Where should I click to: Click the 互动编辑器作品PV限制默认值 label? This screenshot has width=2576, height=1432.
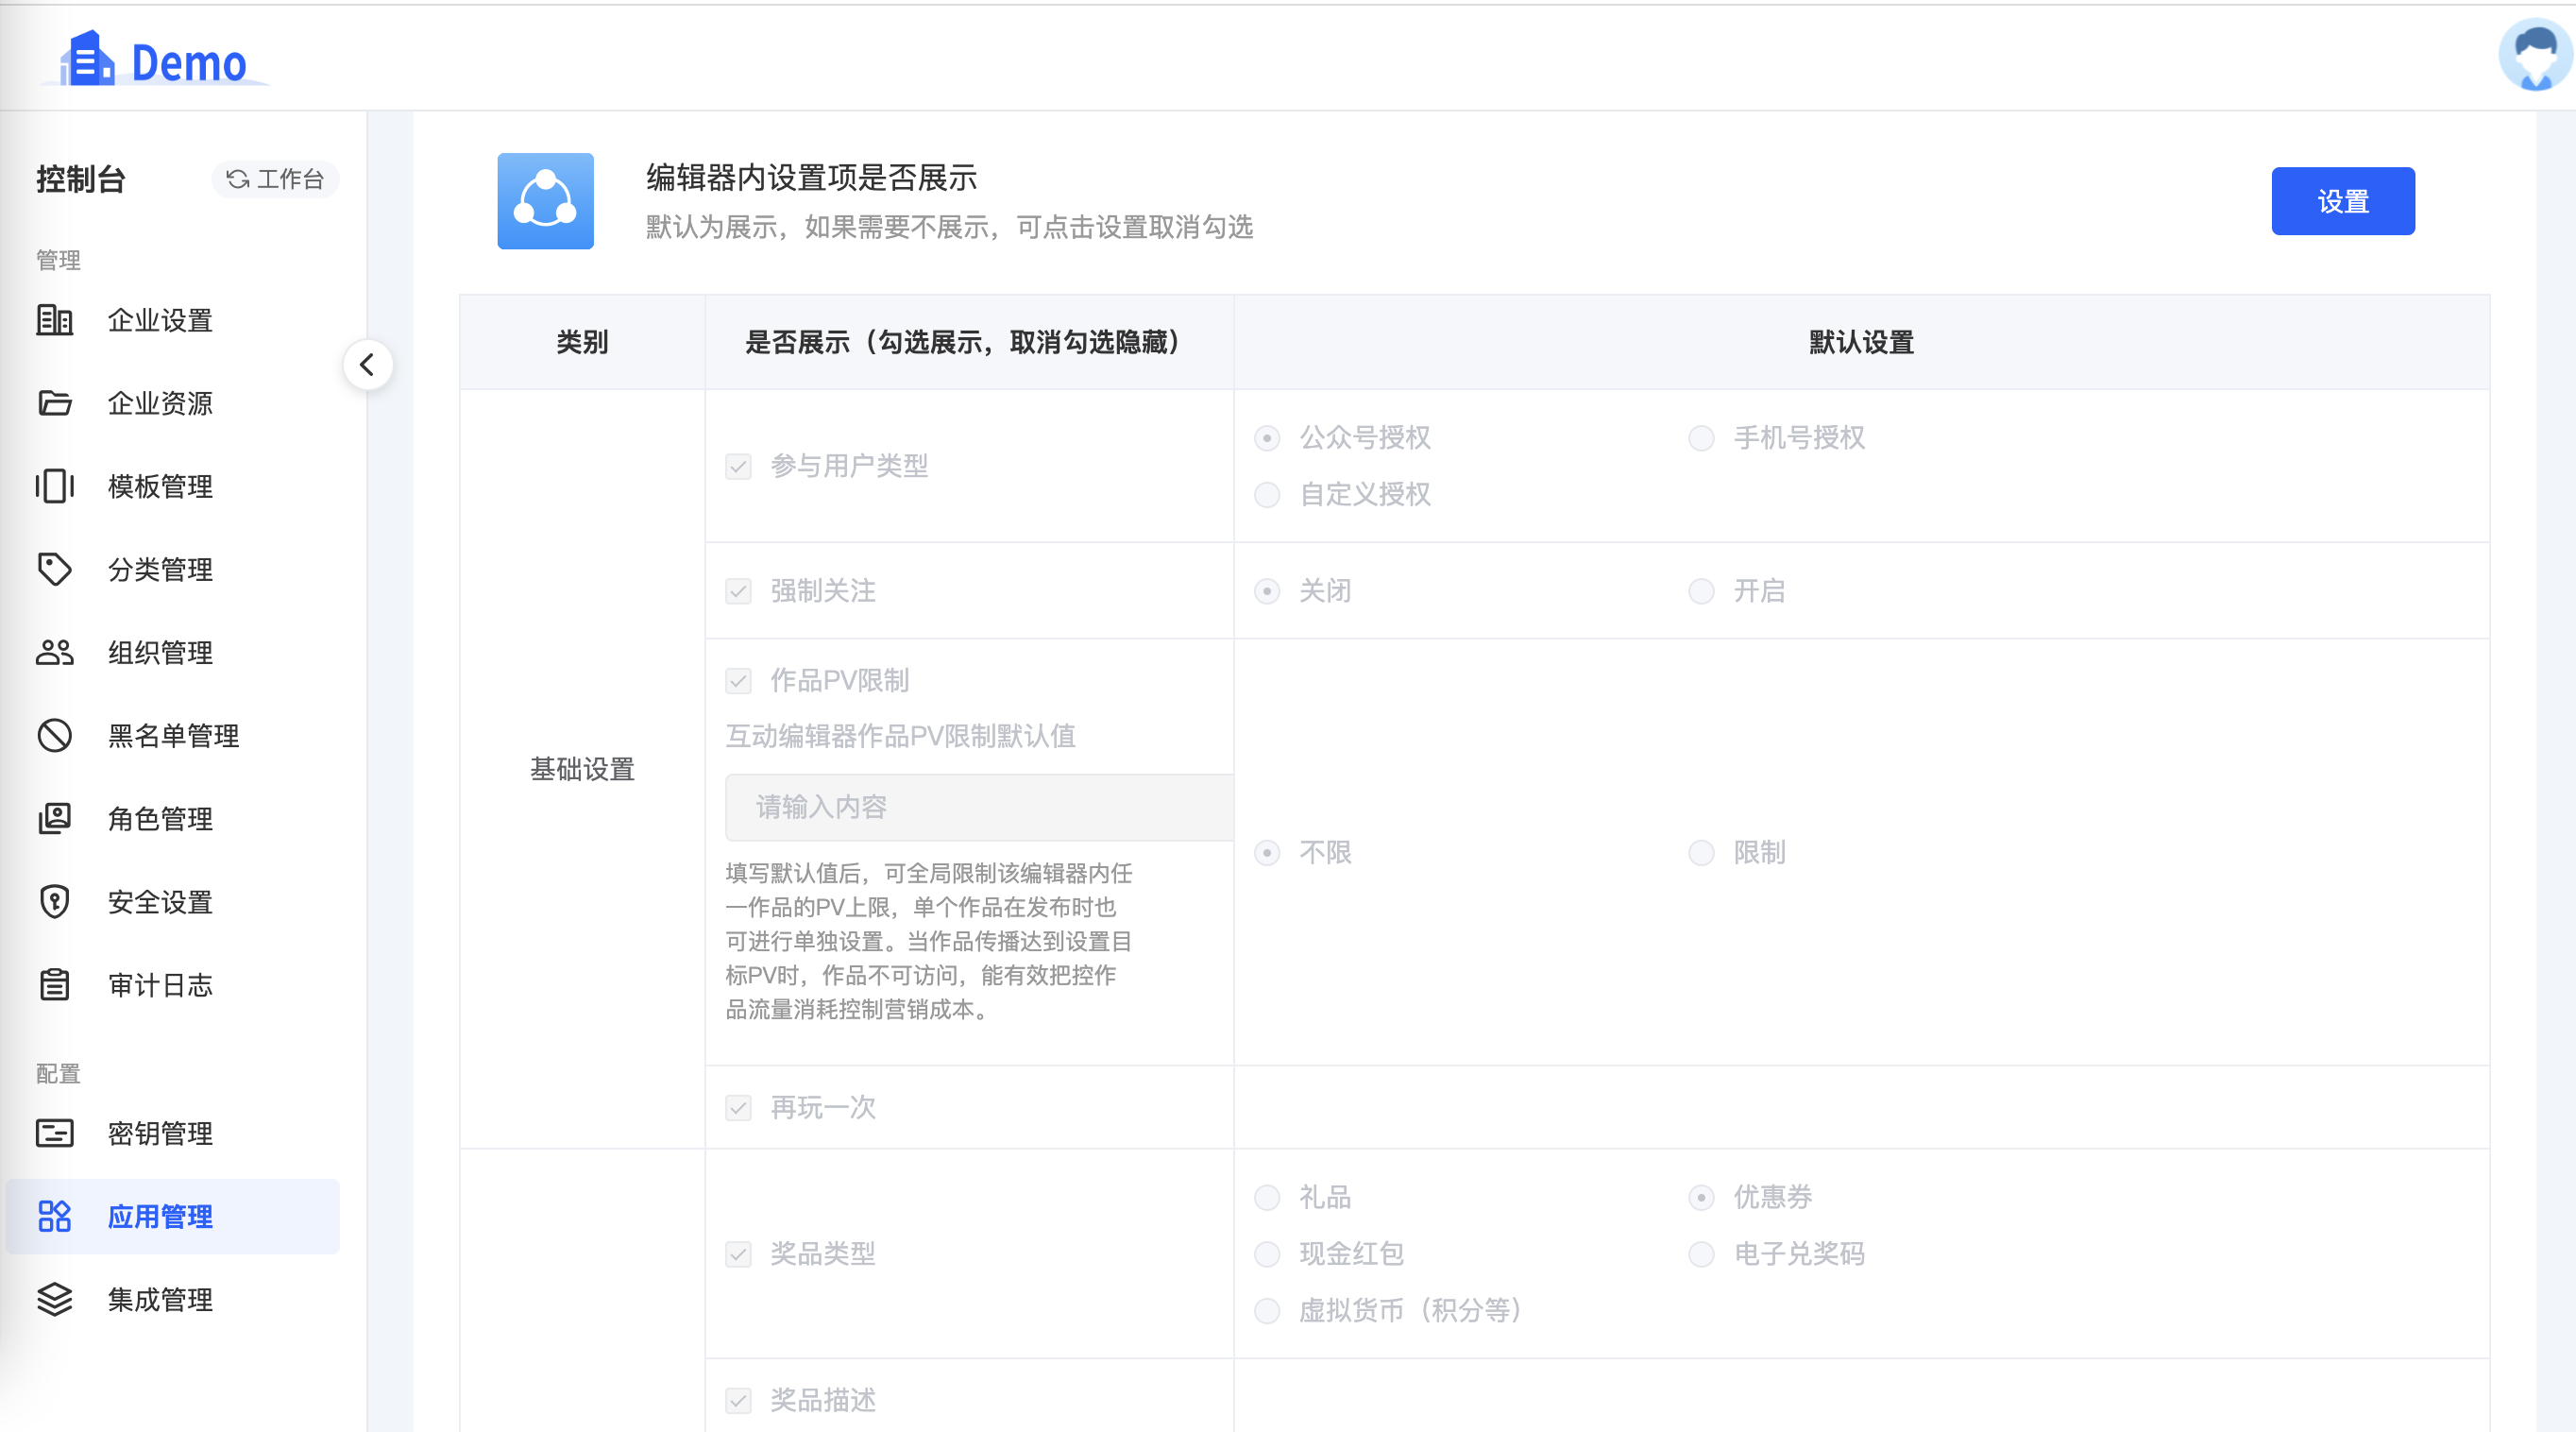[x=900, y=736]
